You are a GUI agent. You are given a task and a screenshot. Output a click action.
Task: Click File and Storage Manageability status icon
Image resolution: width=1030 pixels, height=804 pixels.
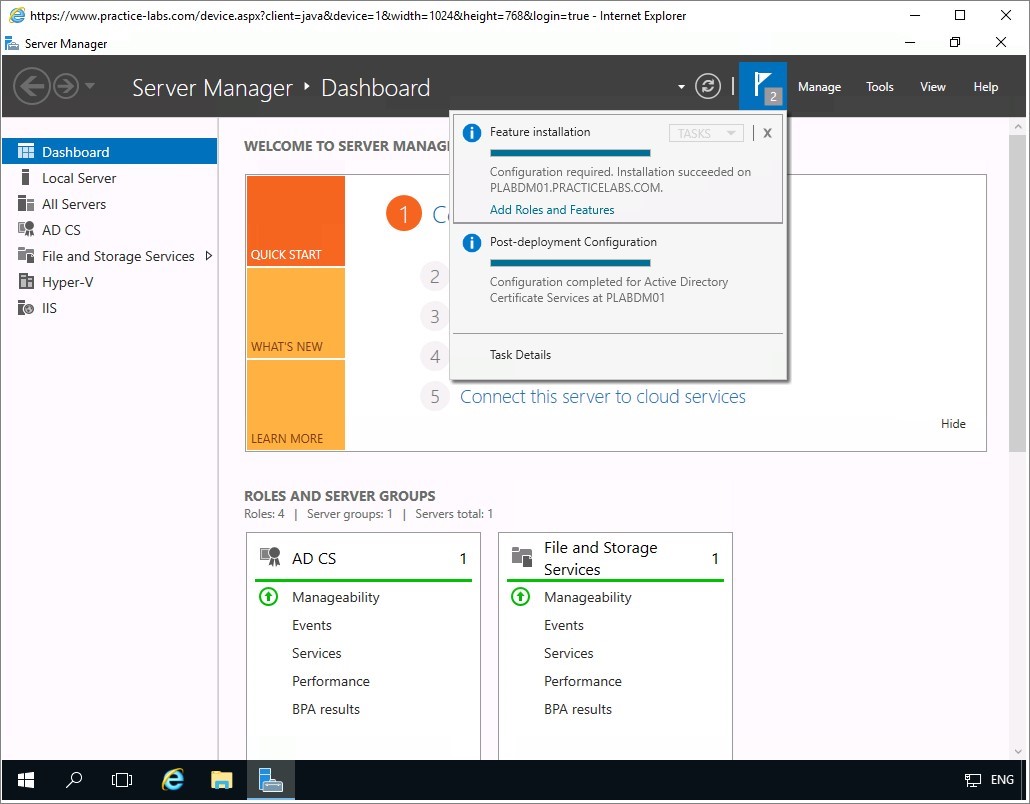(x=520, y=596)
